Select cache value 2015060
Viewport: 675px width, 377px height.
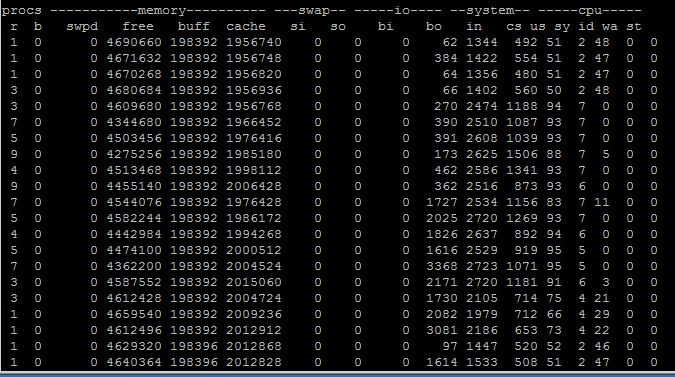tap(254, 282)
